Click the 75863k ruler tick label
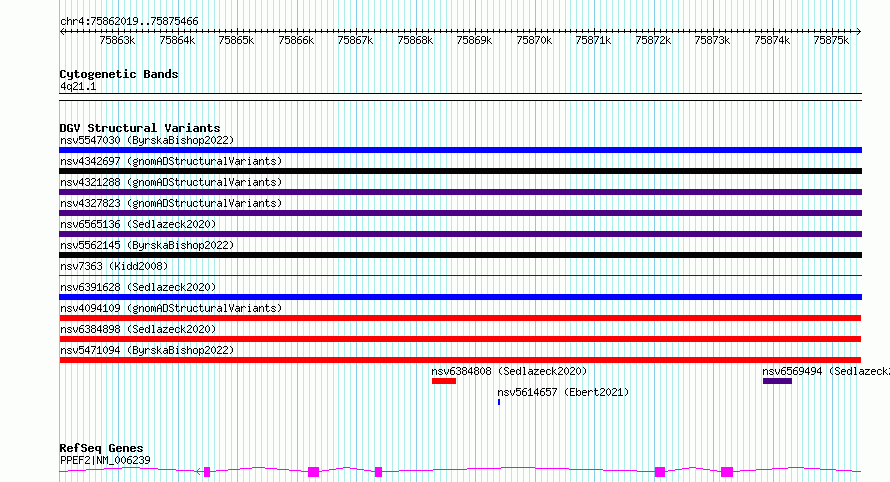 click(x=117, y=40)
